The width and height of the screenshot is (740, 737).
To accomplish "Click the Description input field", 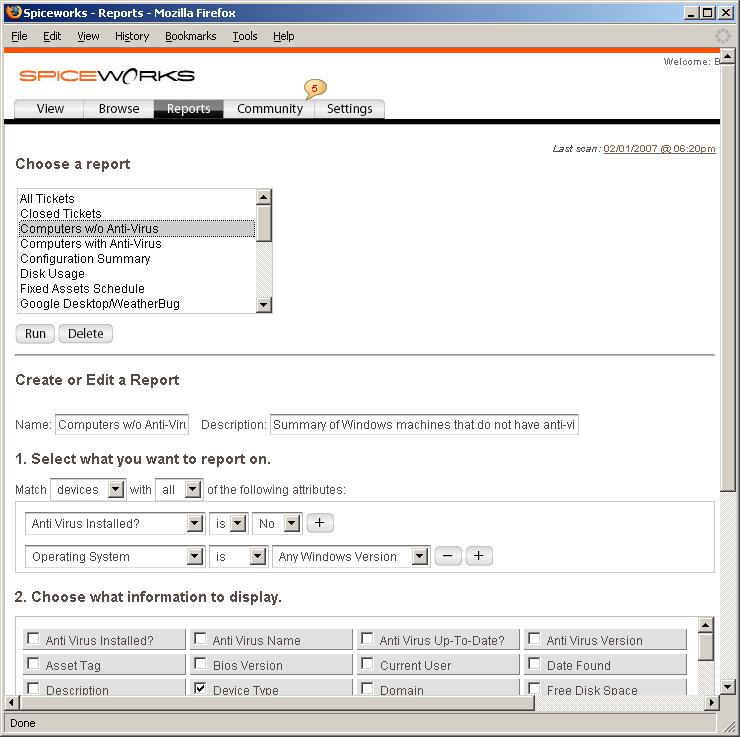I will tap(424, 425).
